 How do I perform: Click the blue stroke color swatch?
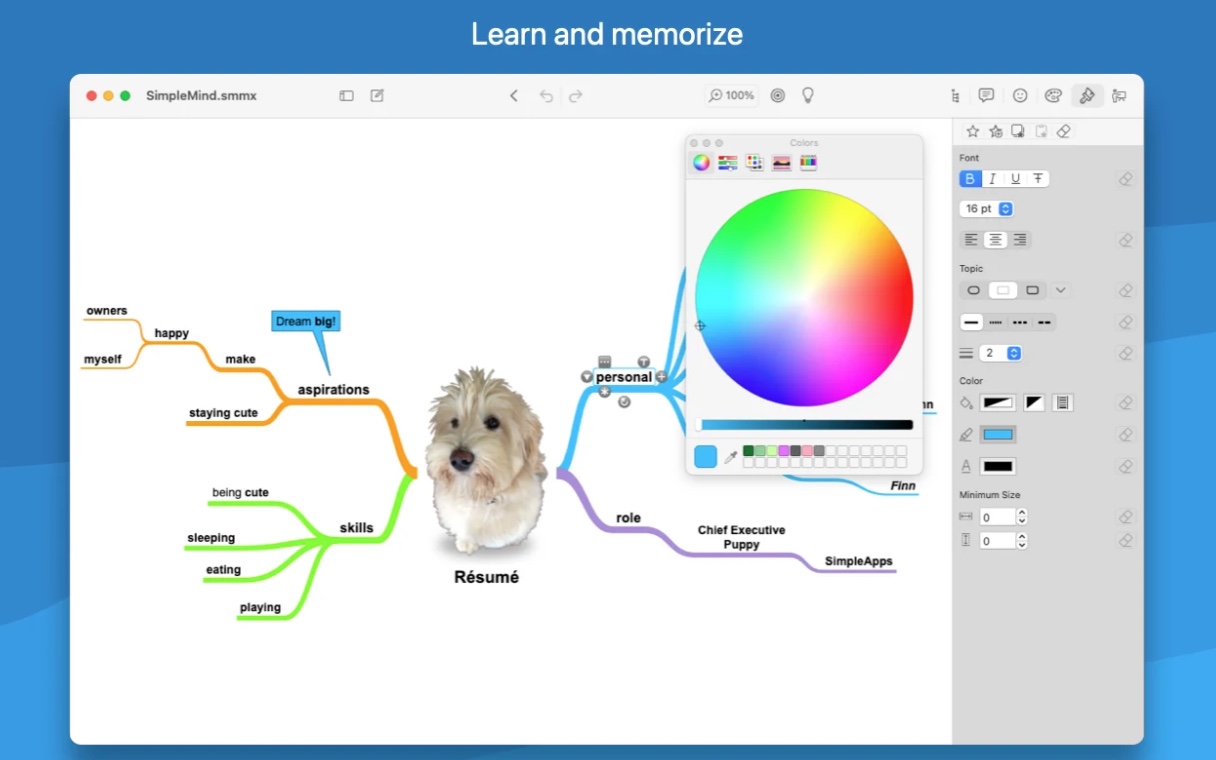[x=999, y=435]
